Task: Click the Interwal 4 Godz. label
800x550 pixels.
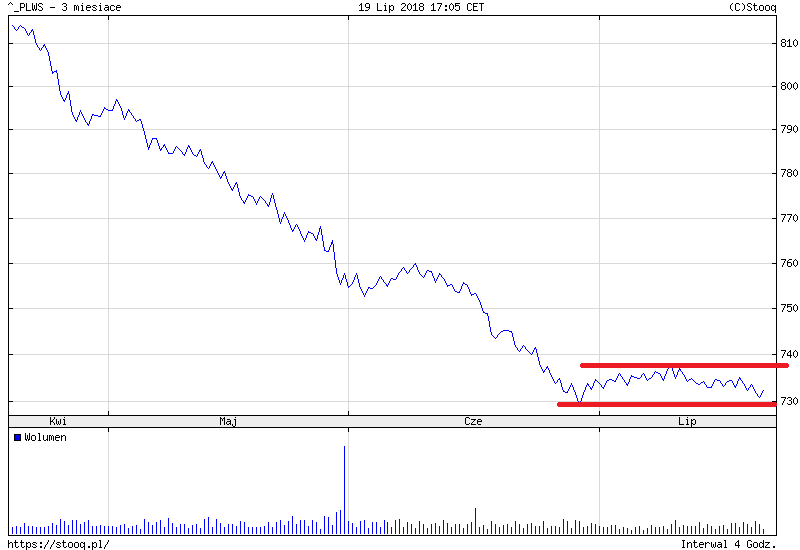Action: (x=728, y=544)
